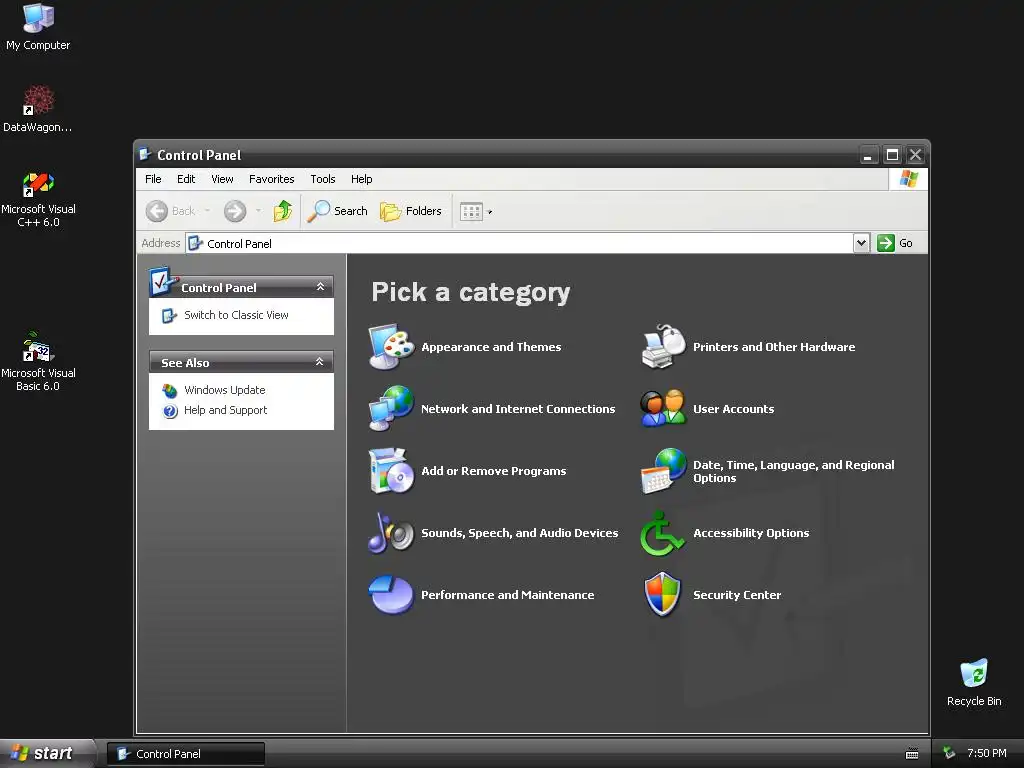
Task: Click inside the Control Panel address field
Action: click(519, 243)
